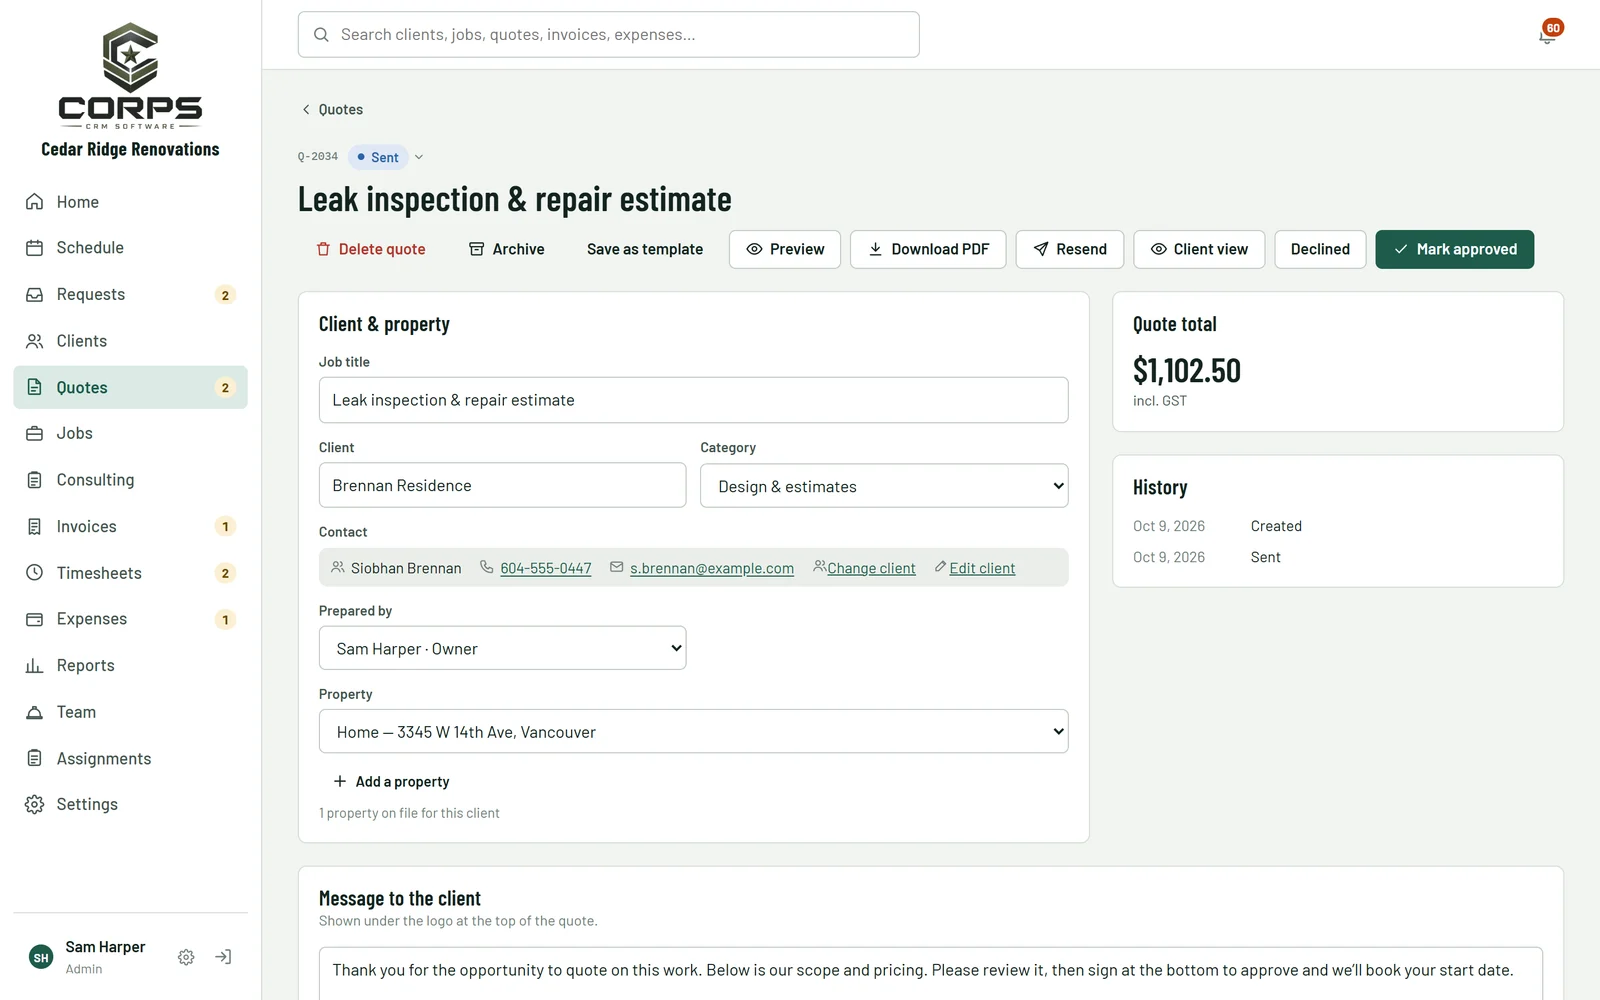The image size is (1600, 1000).
Task: Delete this quote
Action: coord(371,249)
